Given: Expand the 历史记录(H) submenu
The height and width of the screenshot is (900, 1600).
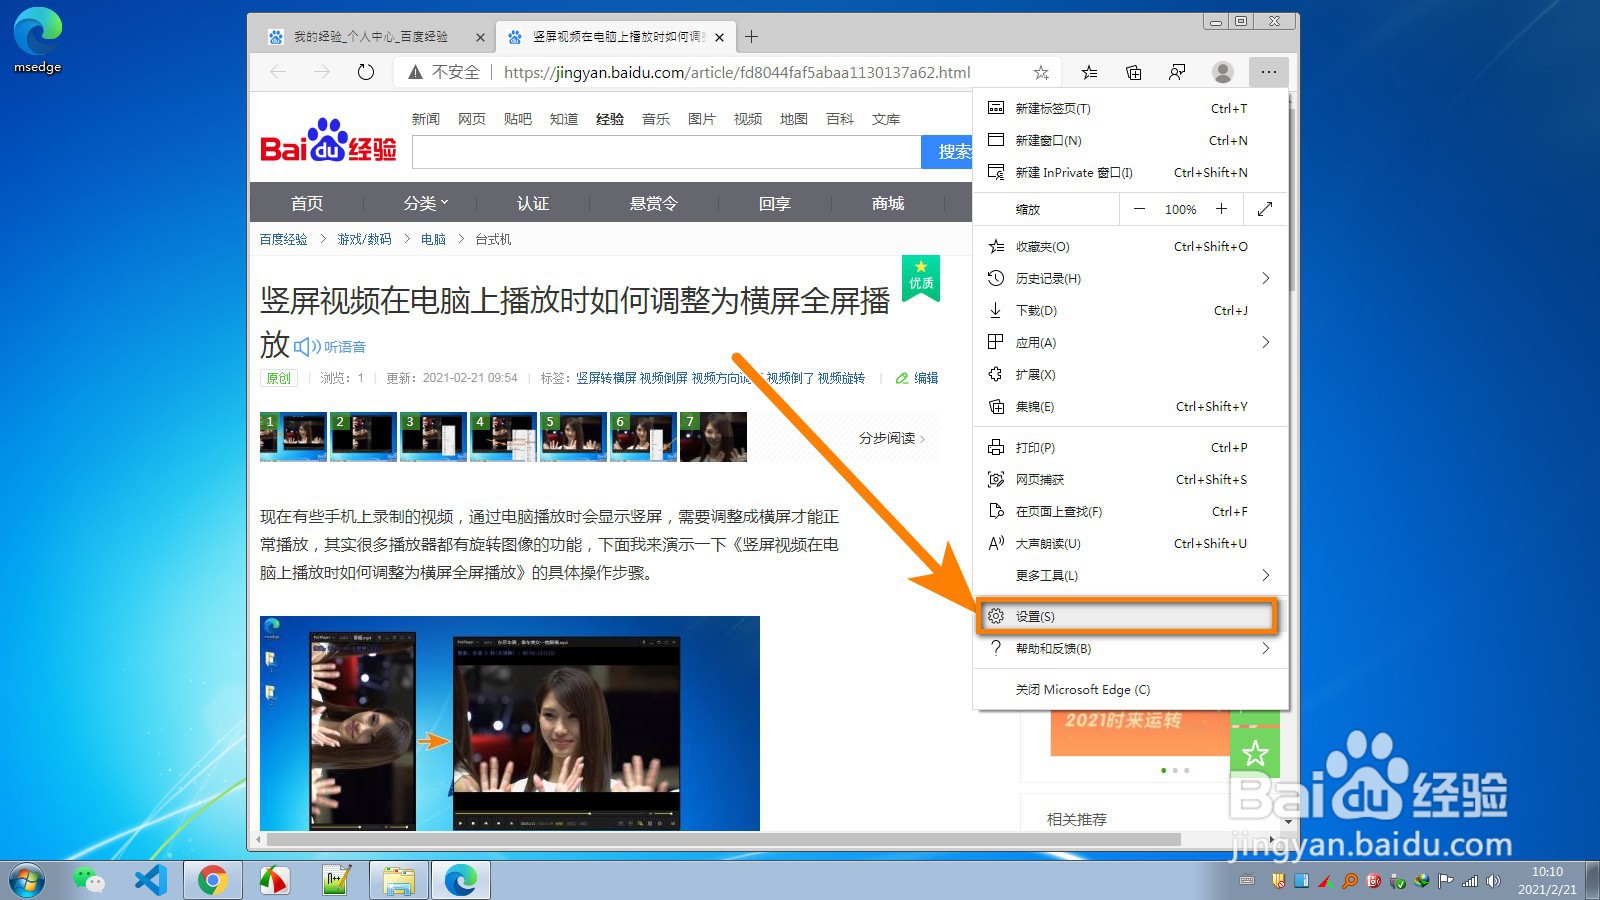Looking at the screenshot, I should [1131, 278].
